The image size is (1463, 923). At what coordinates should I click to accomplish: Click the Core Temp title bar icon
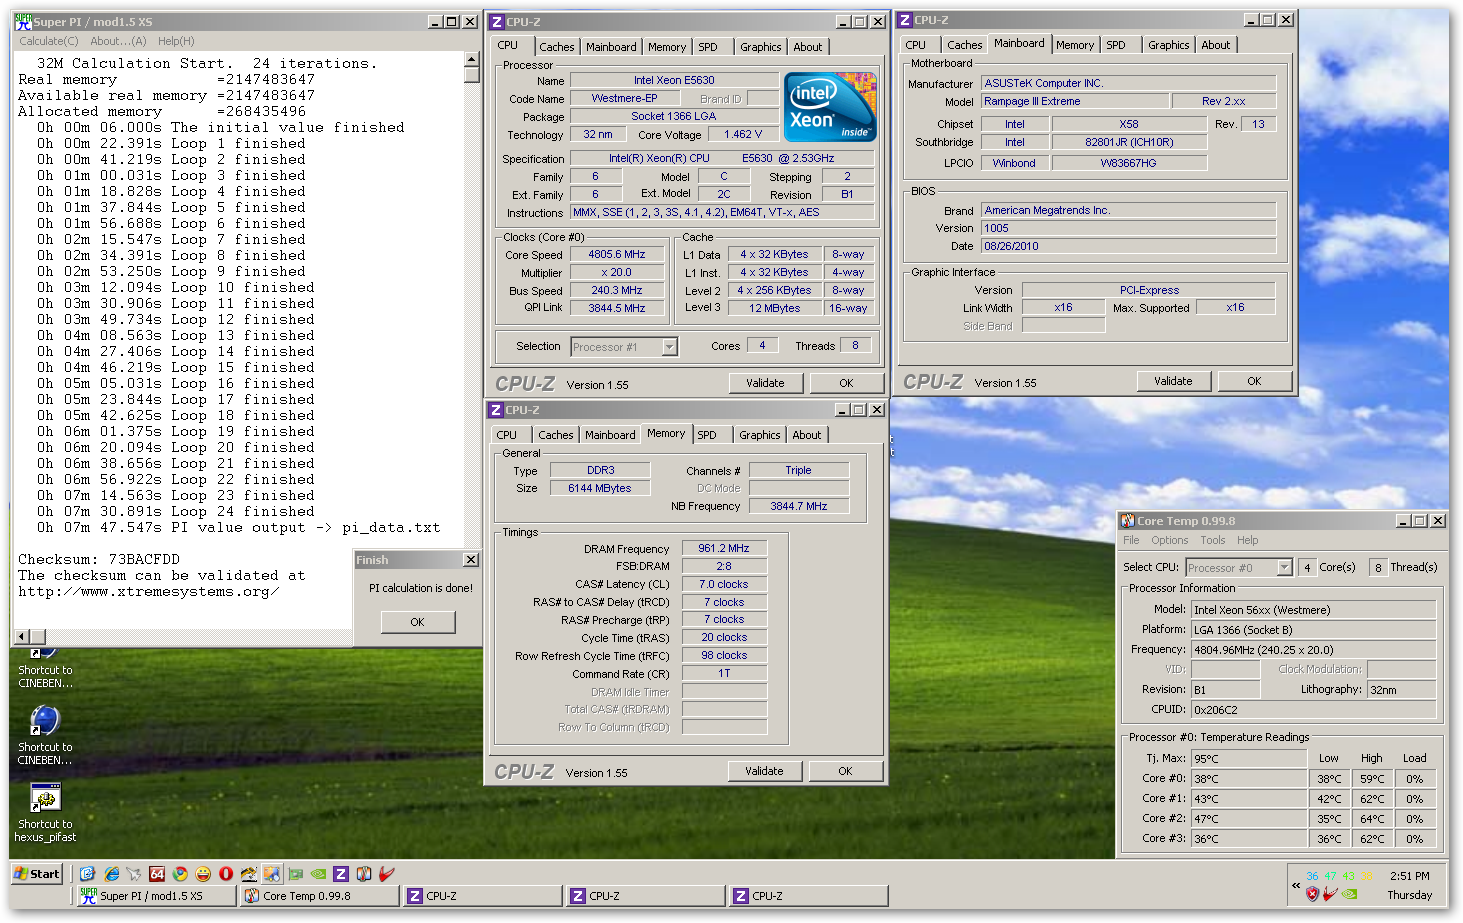coord(1128,520)
